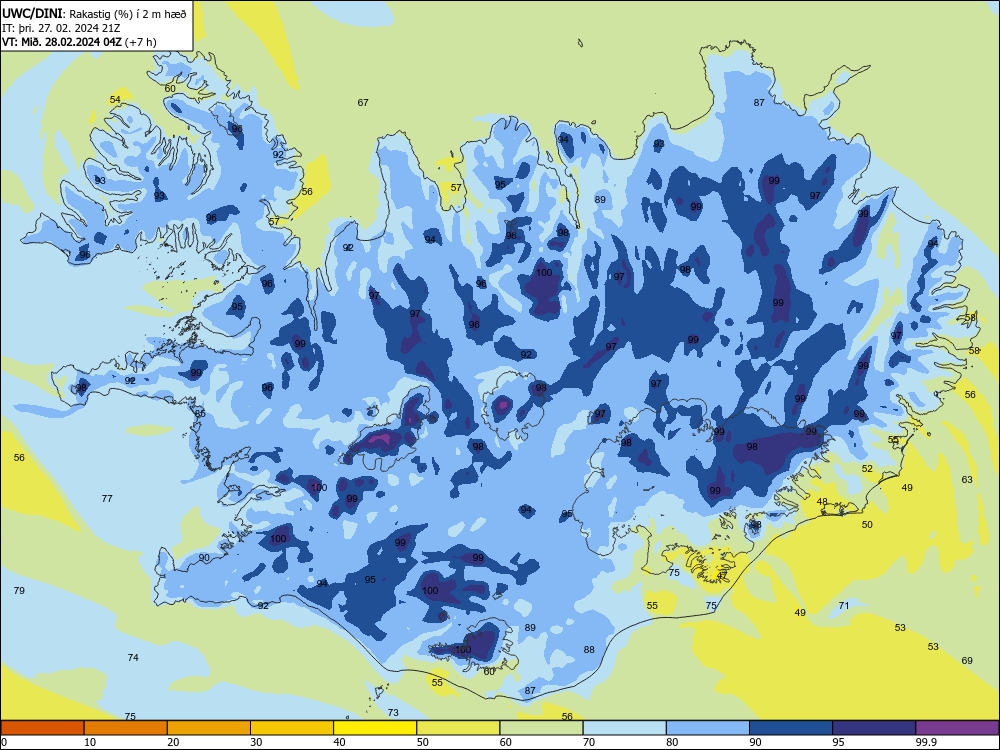Click the offshore humidity value 79

(19, 591)
